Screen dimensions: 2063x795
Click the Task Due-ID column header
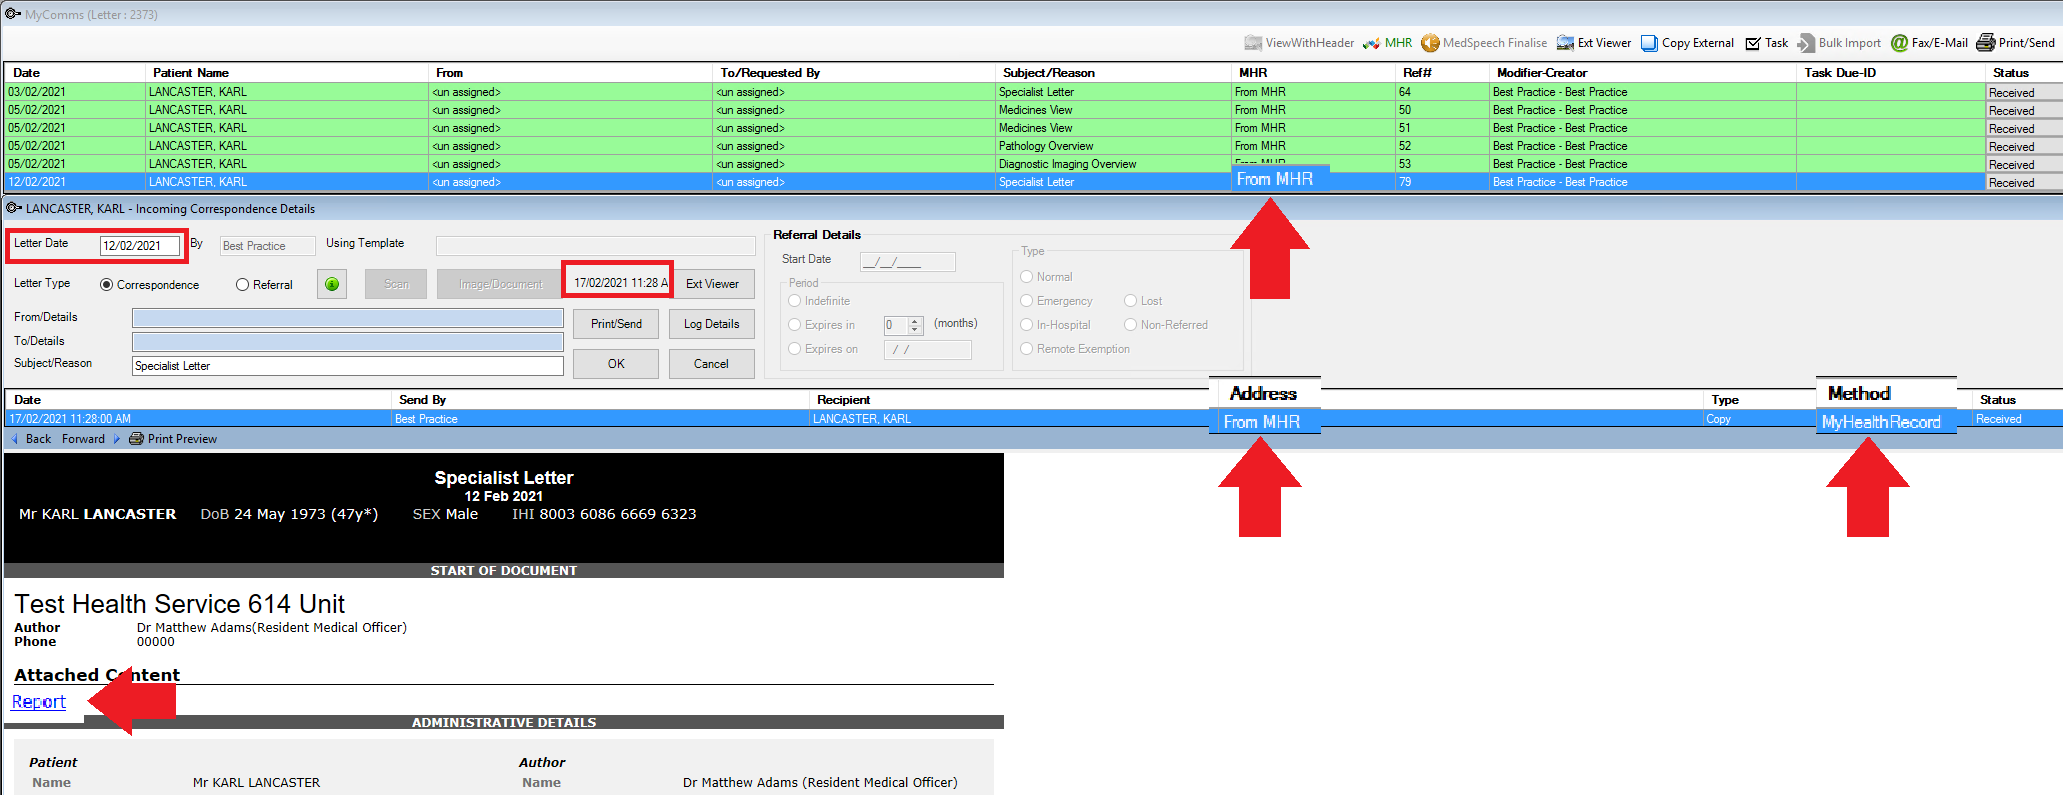point(1891,73)
